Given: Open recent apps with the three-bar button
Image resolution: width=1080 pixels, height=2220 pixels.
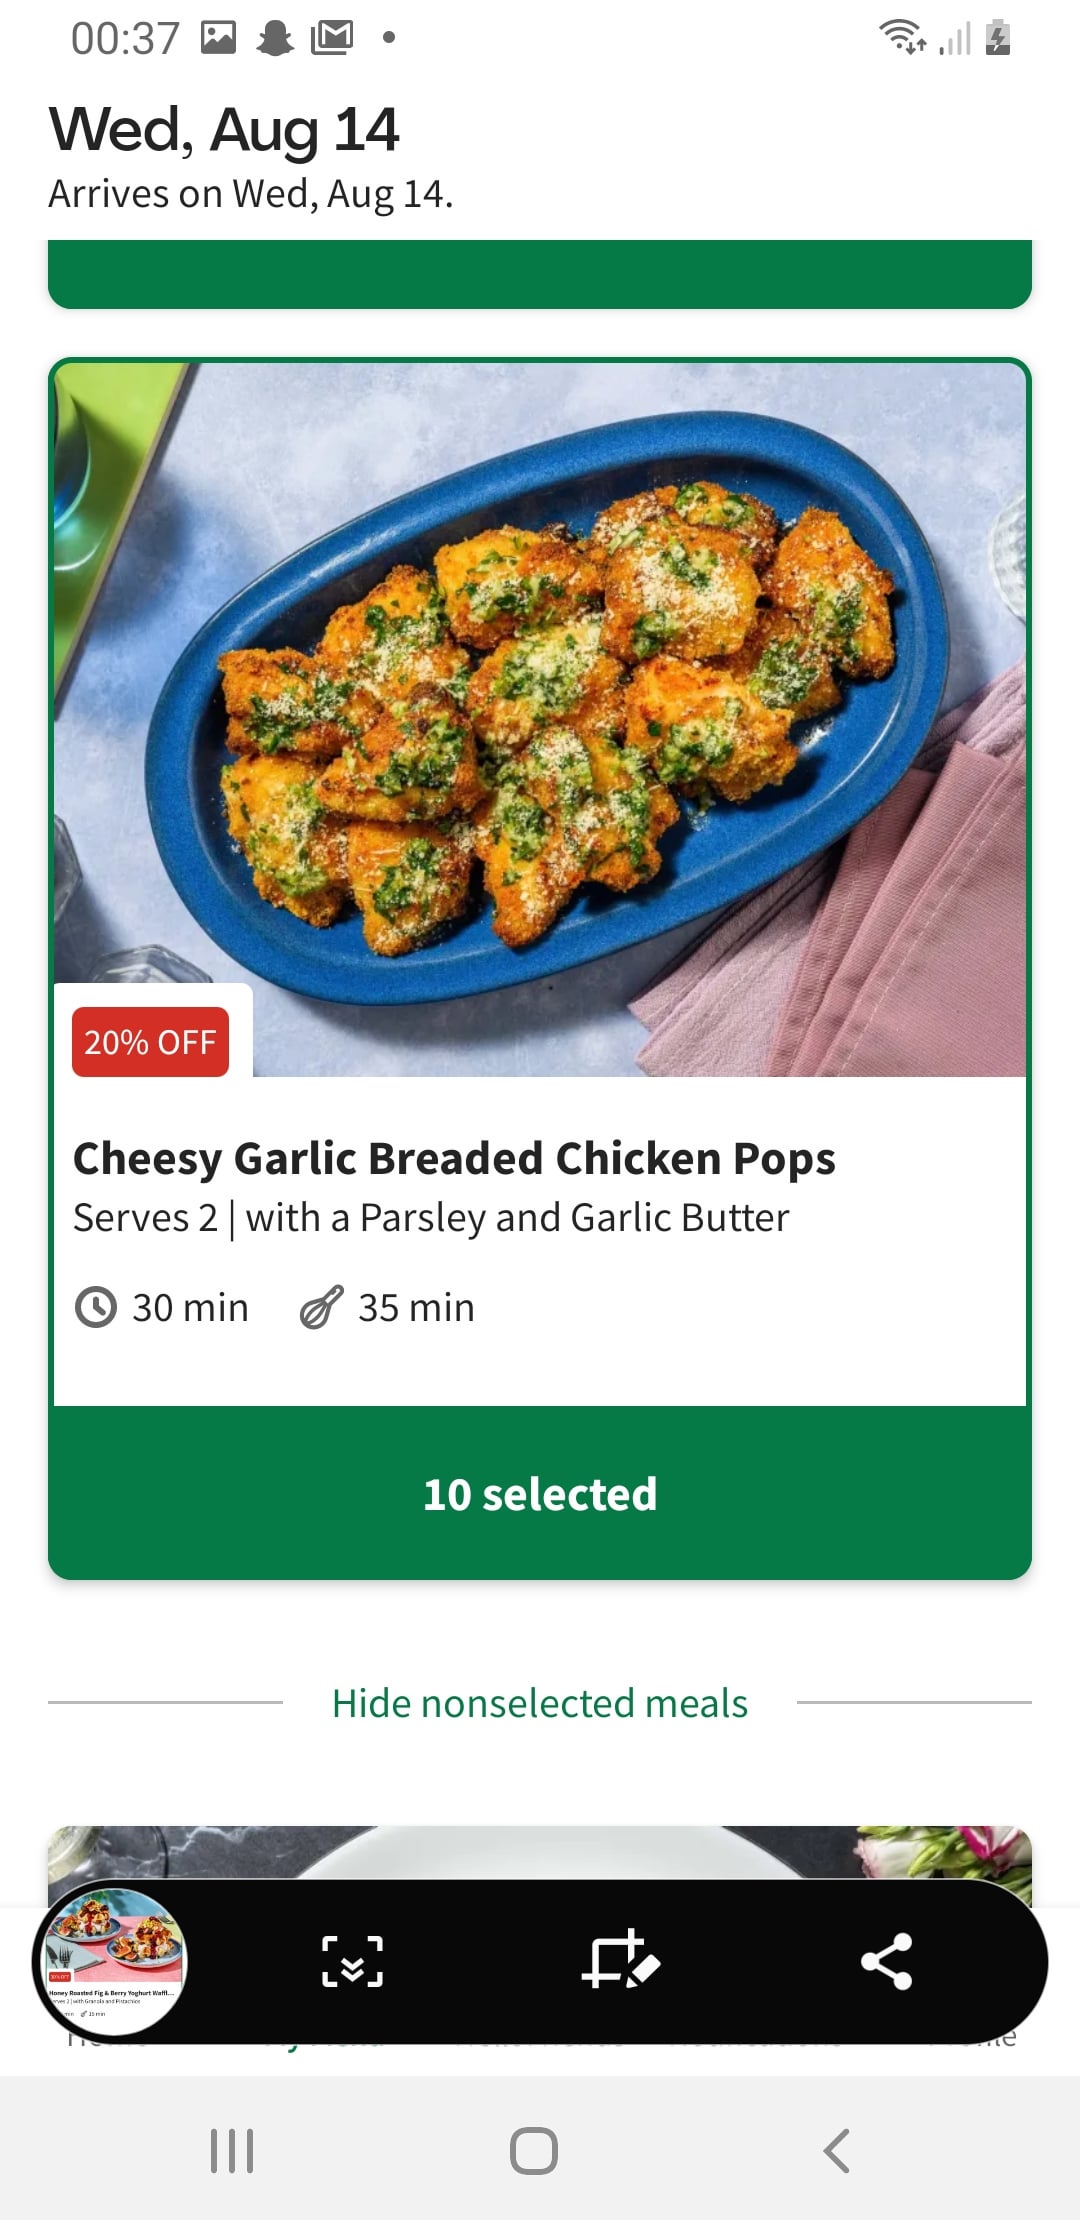Looking at the screenshot, I should [232, 2150].
